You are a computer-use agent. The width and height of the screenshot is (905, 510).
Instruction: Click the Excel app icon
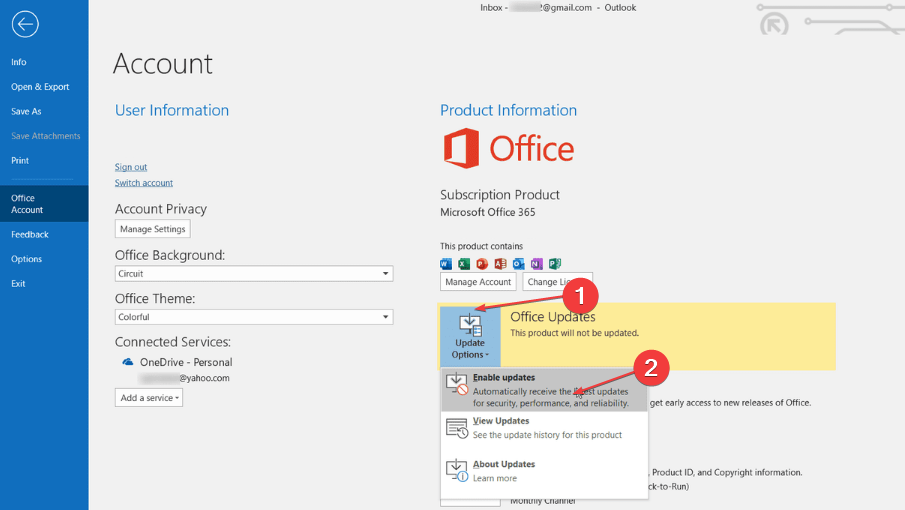[464, 264]
